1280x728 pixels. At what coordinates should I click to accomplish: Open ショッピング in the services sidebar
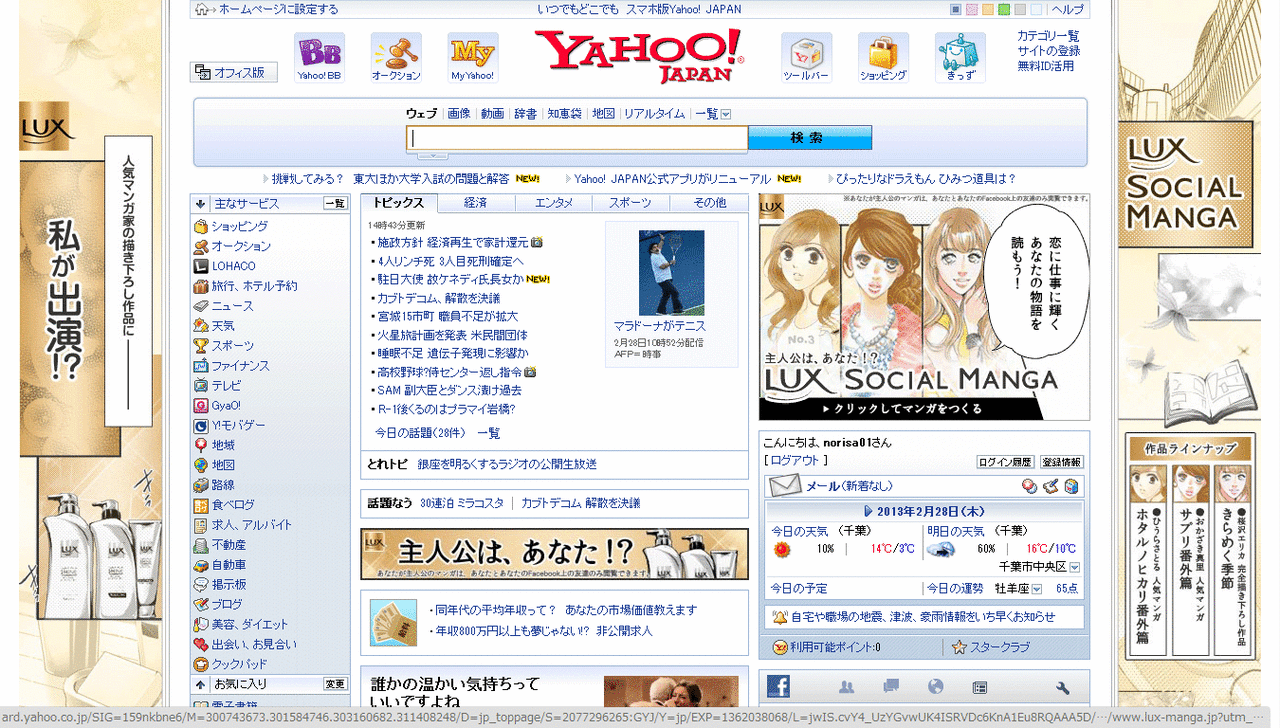pos(240,226)
